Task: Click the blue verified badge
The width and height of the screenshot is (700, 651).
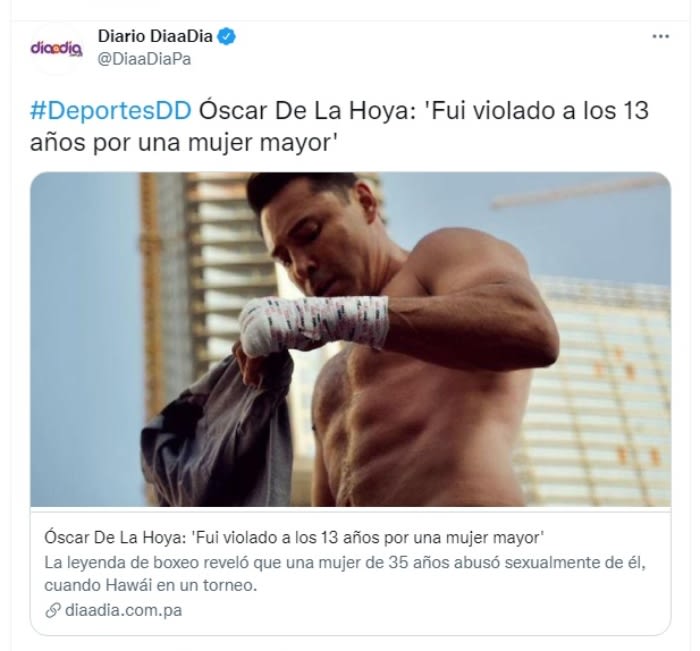Action: click(x=226, y=36)
